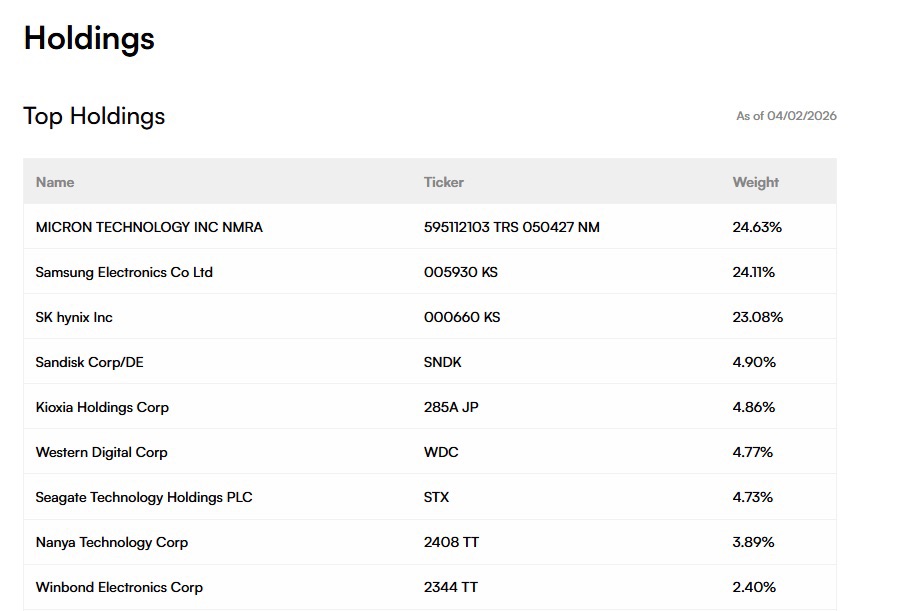
Task: Open Kioxia Holdings Corp entry
Action: [102, 407]
